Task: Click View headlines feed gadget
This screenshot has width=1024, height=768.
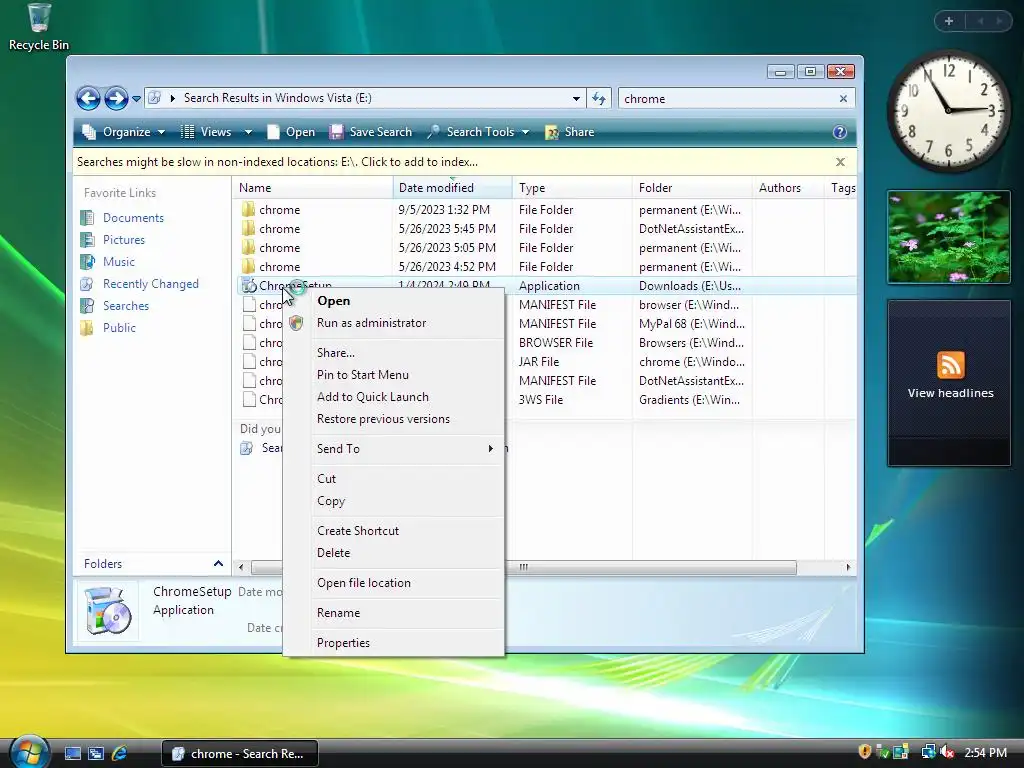Action: [950, 383]
